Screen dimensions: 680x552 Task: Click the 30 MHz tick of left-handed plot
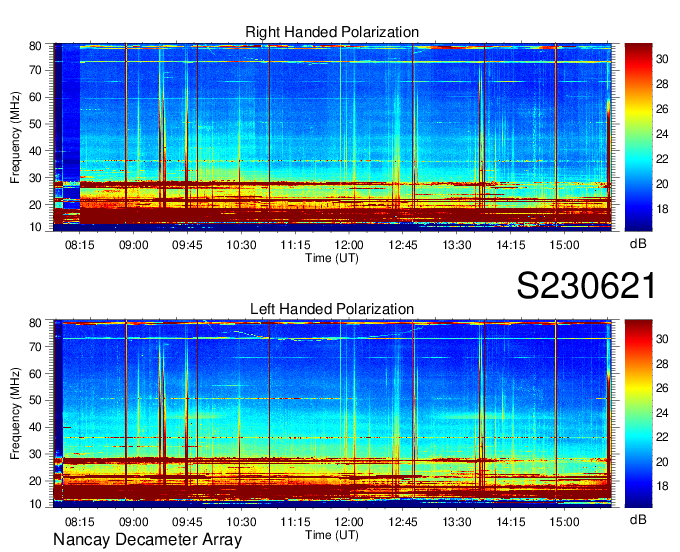[35, 454]
